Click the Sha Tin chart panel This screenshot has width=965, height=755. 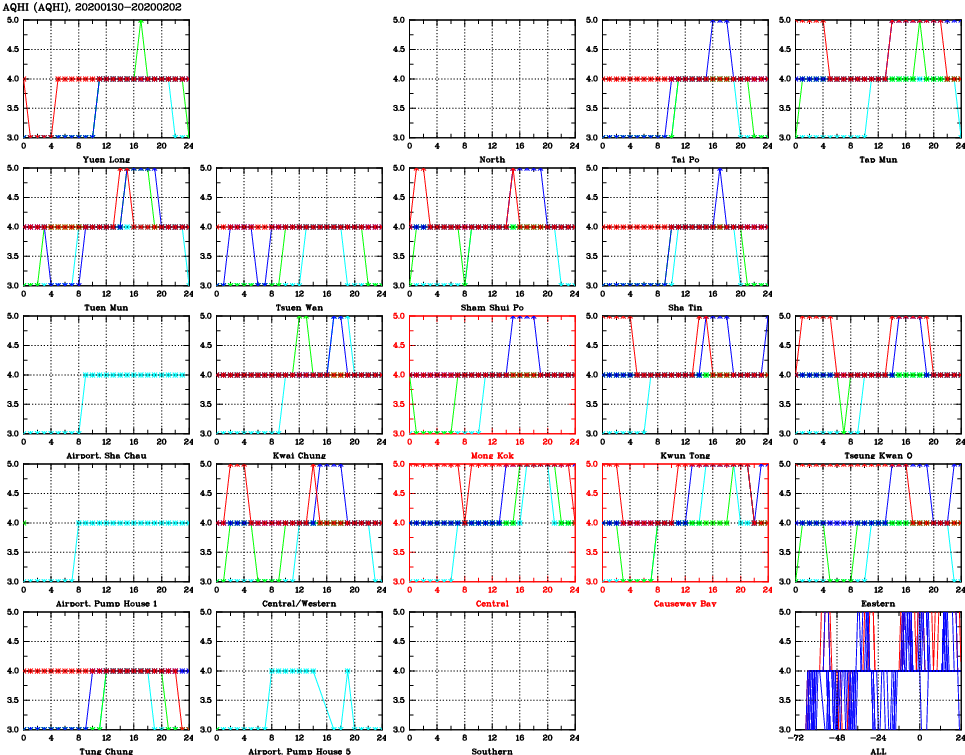point(685,226)
